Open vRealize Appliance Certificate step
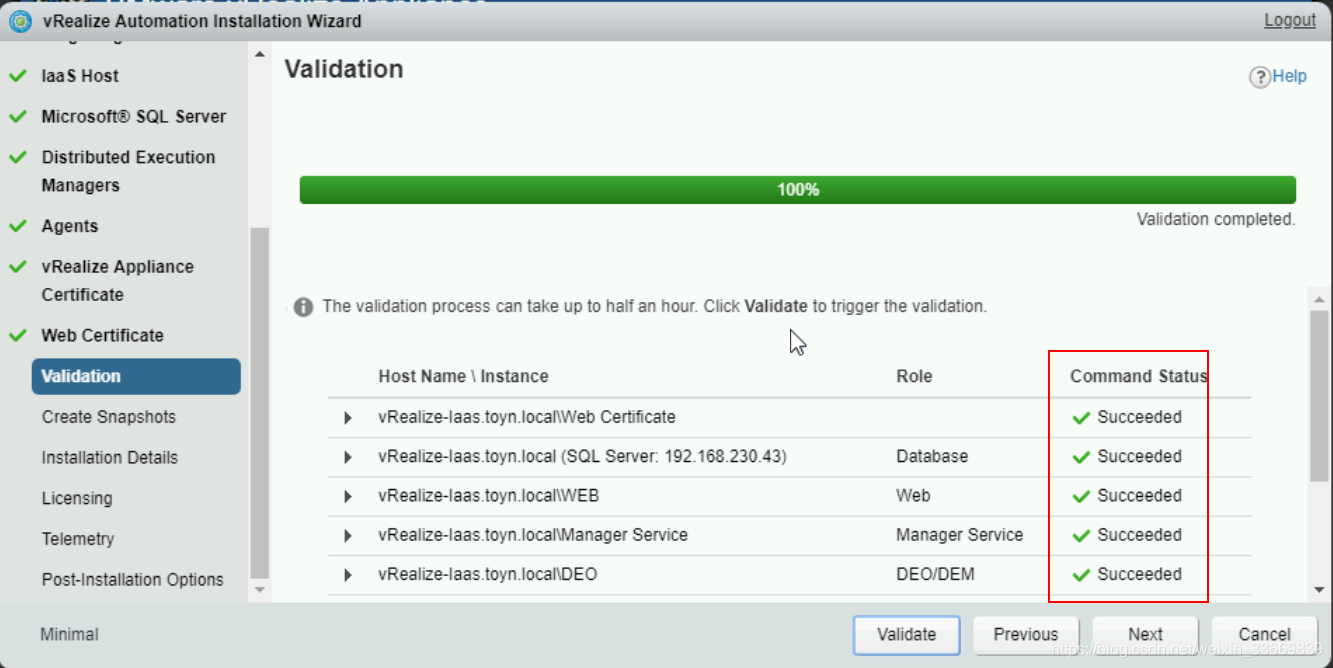 pos(118,281)
